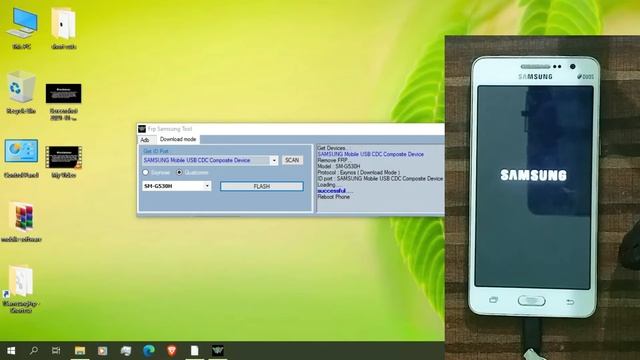Click the 'Get ID Port' label
This screenshot has height=360, width=640.
(x=156, y=151)
